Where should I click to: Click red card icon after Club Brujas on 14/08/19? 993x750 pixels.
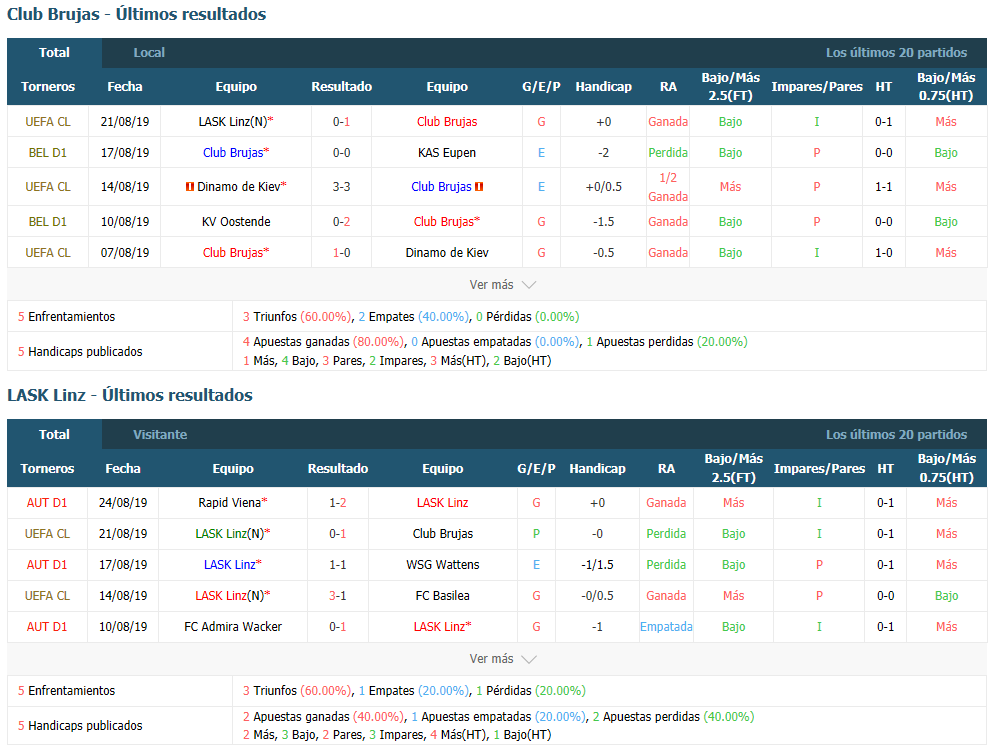click(x=479, y=187)
